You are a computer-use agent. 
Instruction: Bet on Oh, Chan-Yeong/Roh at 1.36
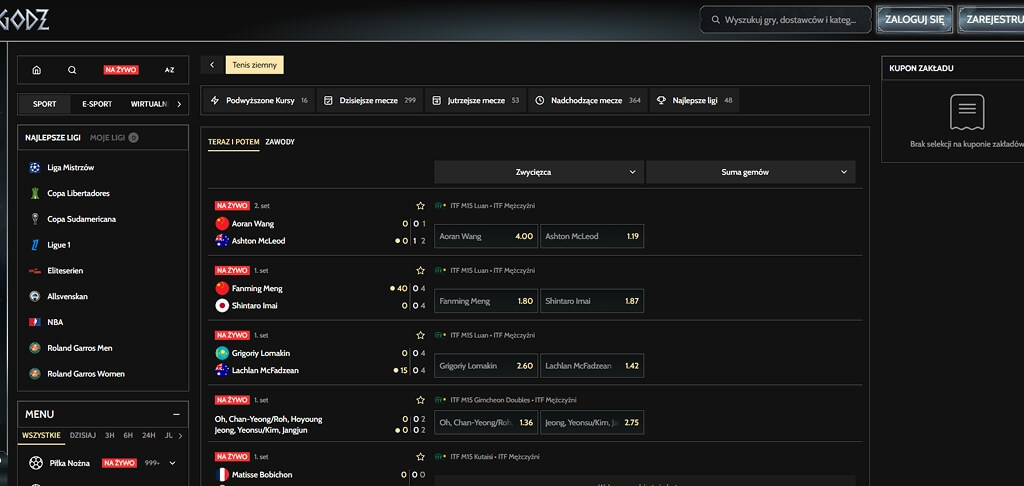point(486,423)
